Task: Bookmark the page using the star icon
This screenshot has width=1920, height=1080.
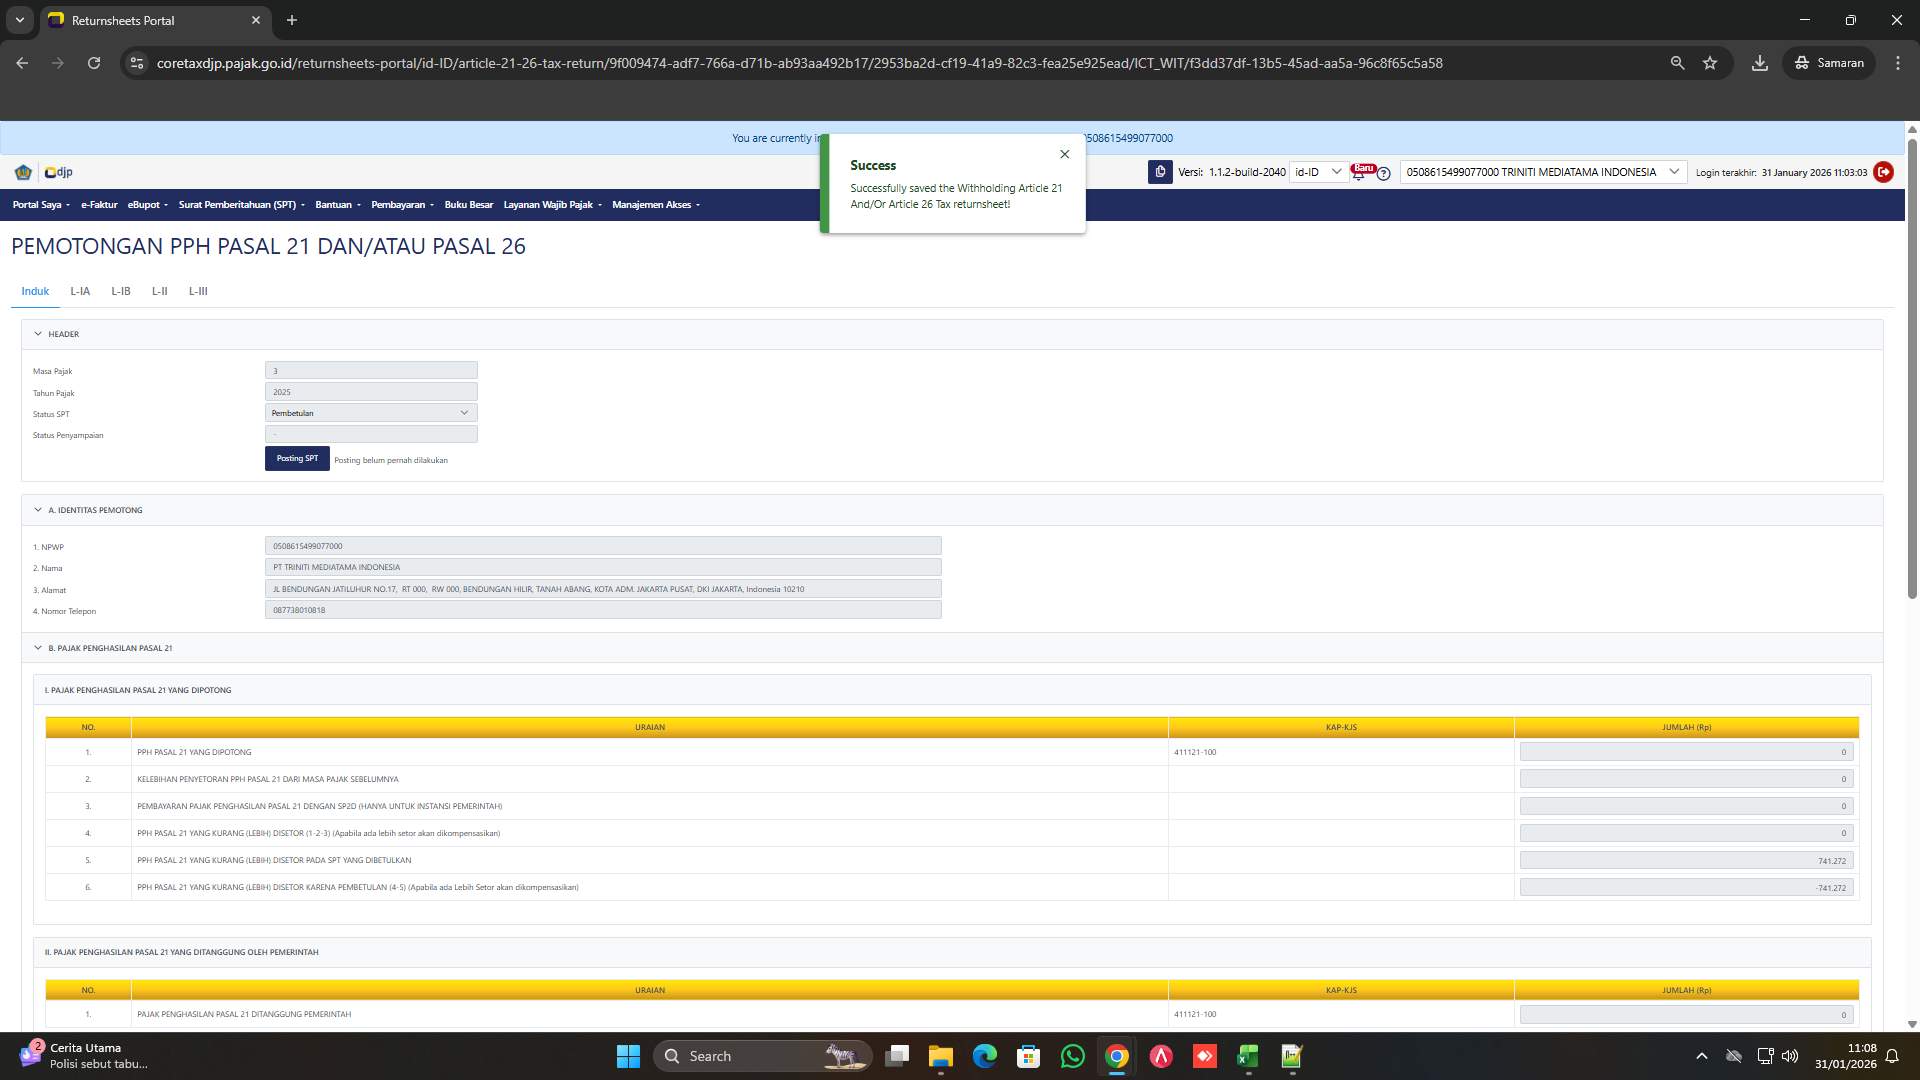Action: 1710,62
